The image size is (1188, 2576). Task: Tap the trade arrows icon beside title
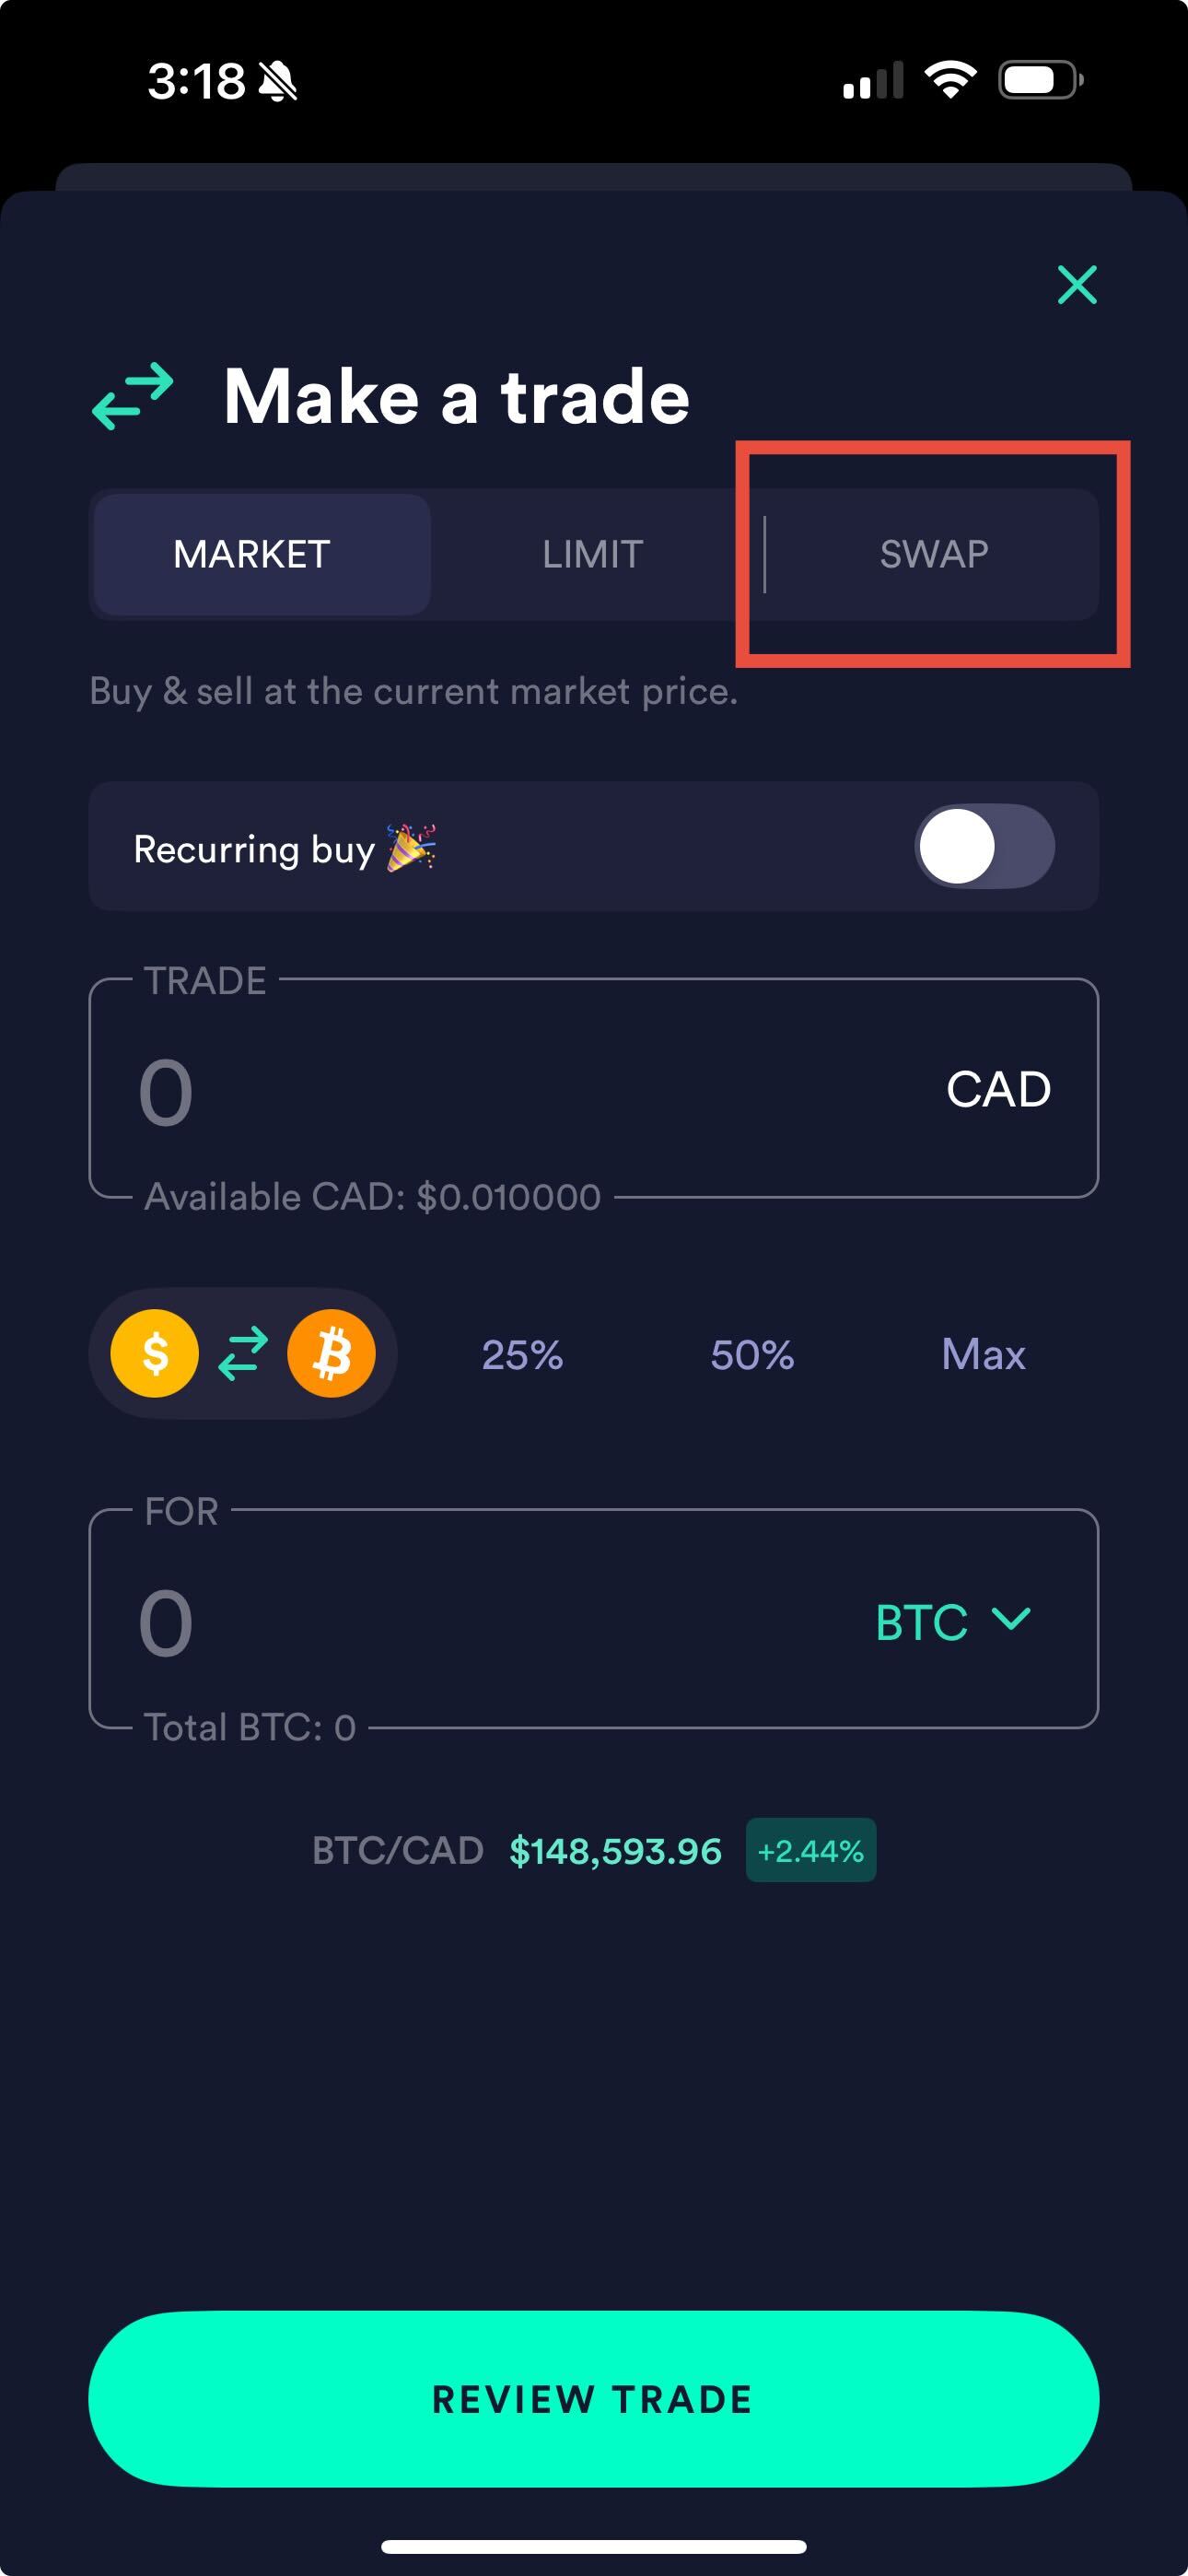(x=133, y=396)
